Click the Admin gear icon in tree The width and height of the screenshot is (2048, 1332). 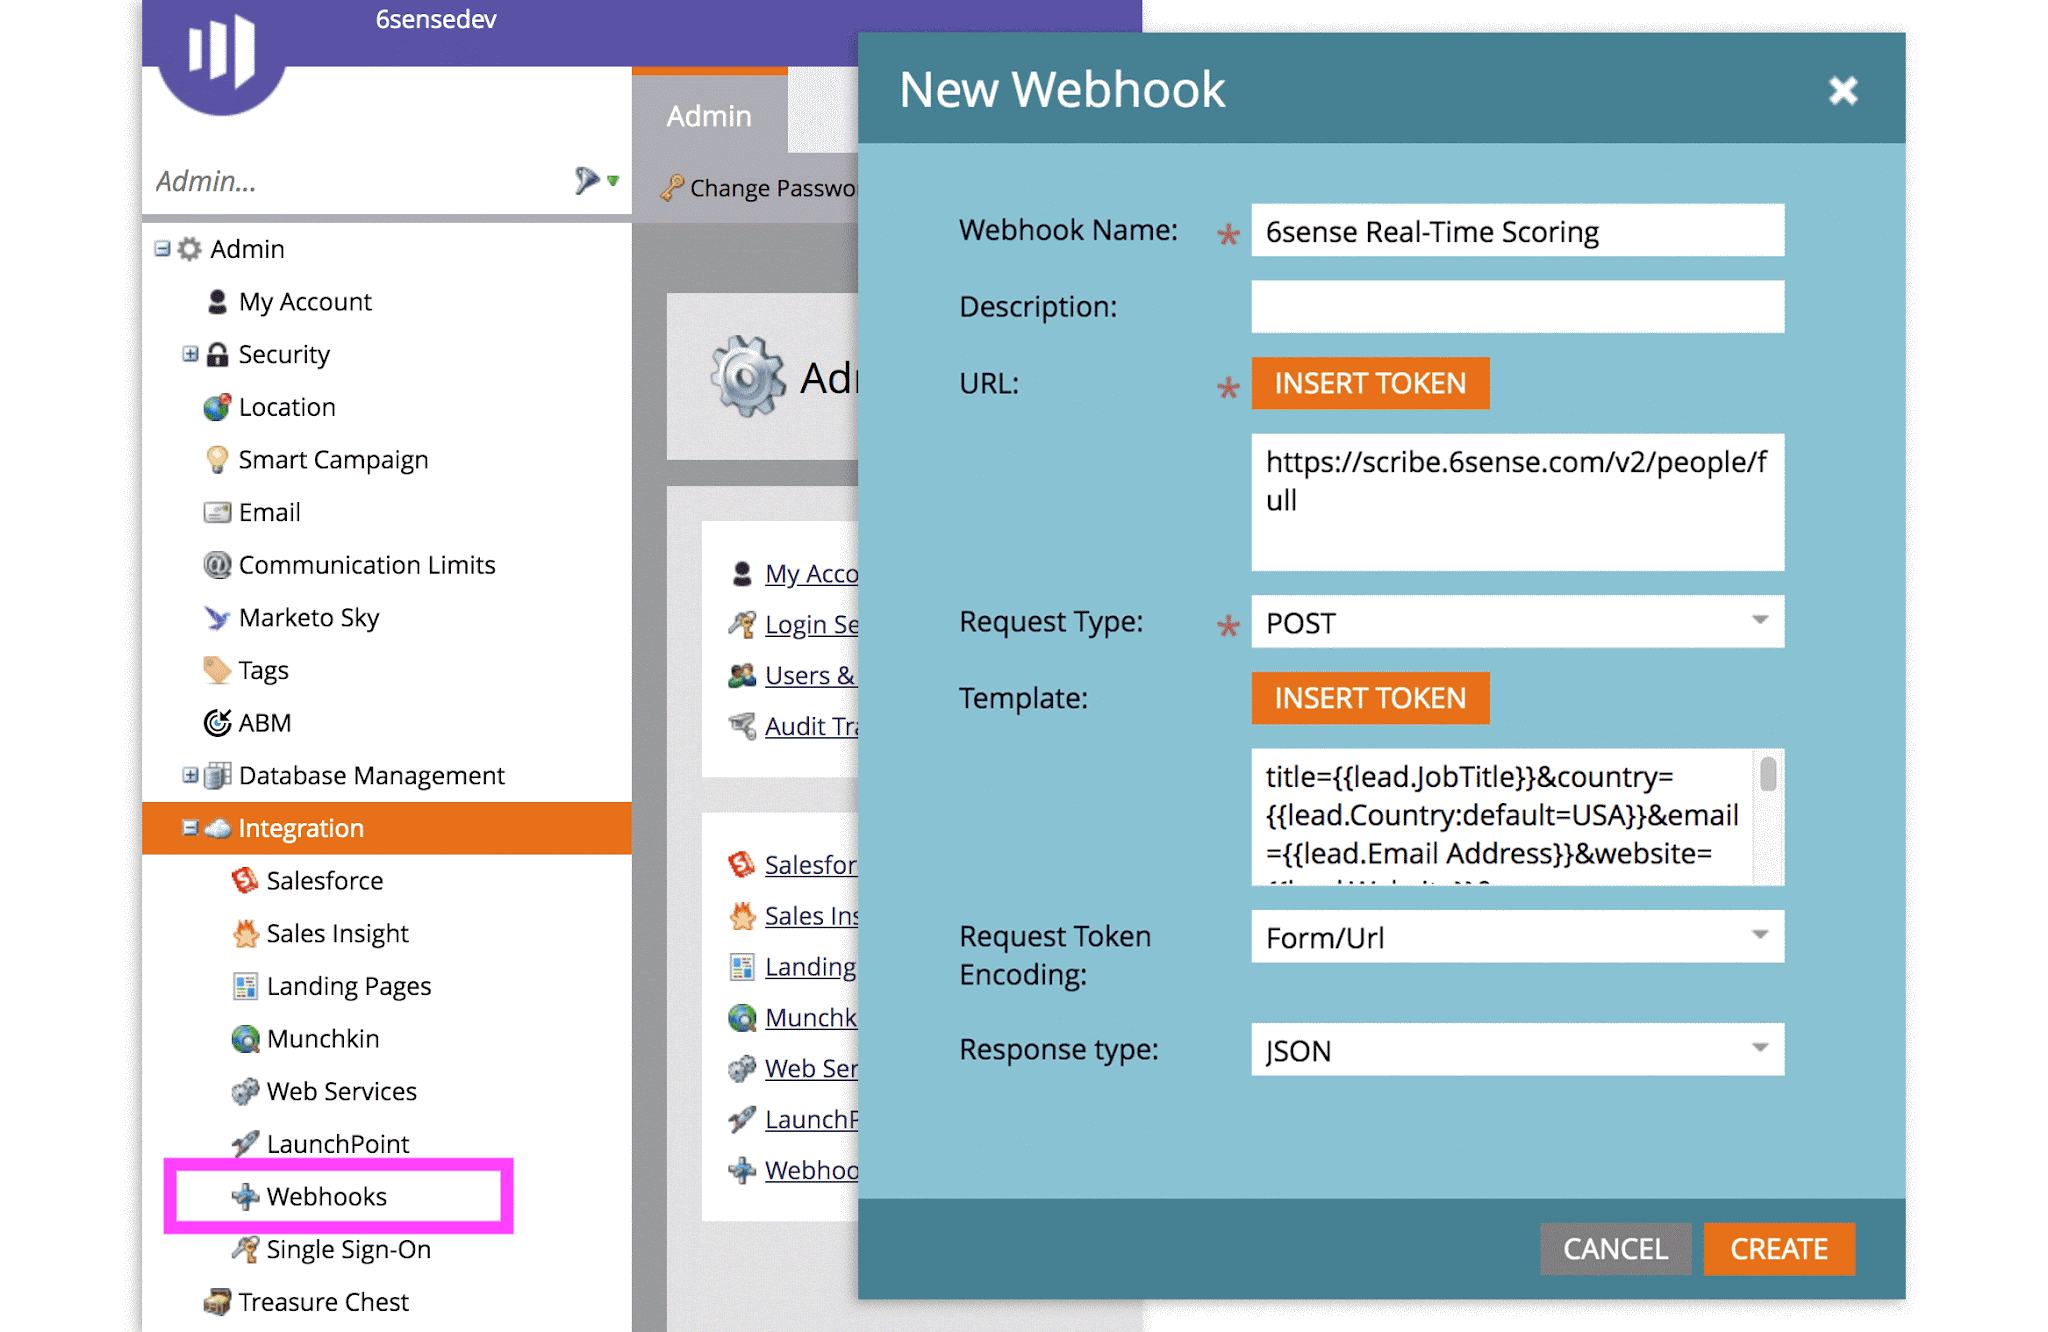pos(189,249)
